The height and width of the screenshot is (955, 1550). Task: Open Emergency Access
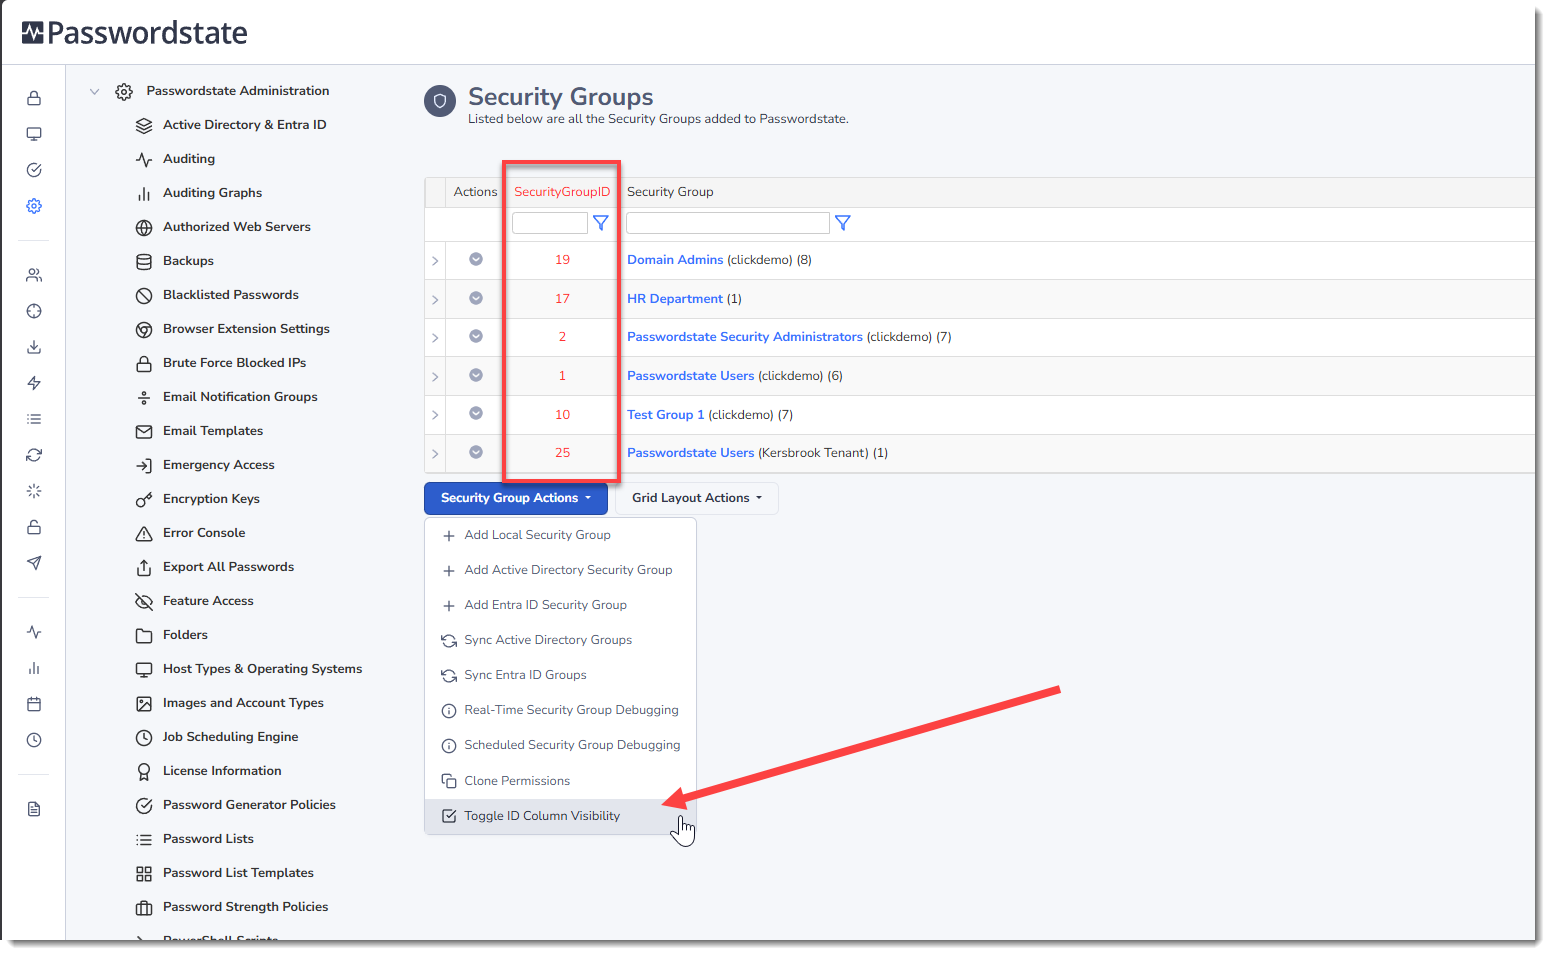coord(219,465)
